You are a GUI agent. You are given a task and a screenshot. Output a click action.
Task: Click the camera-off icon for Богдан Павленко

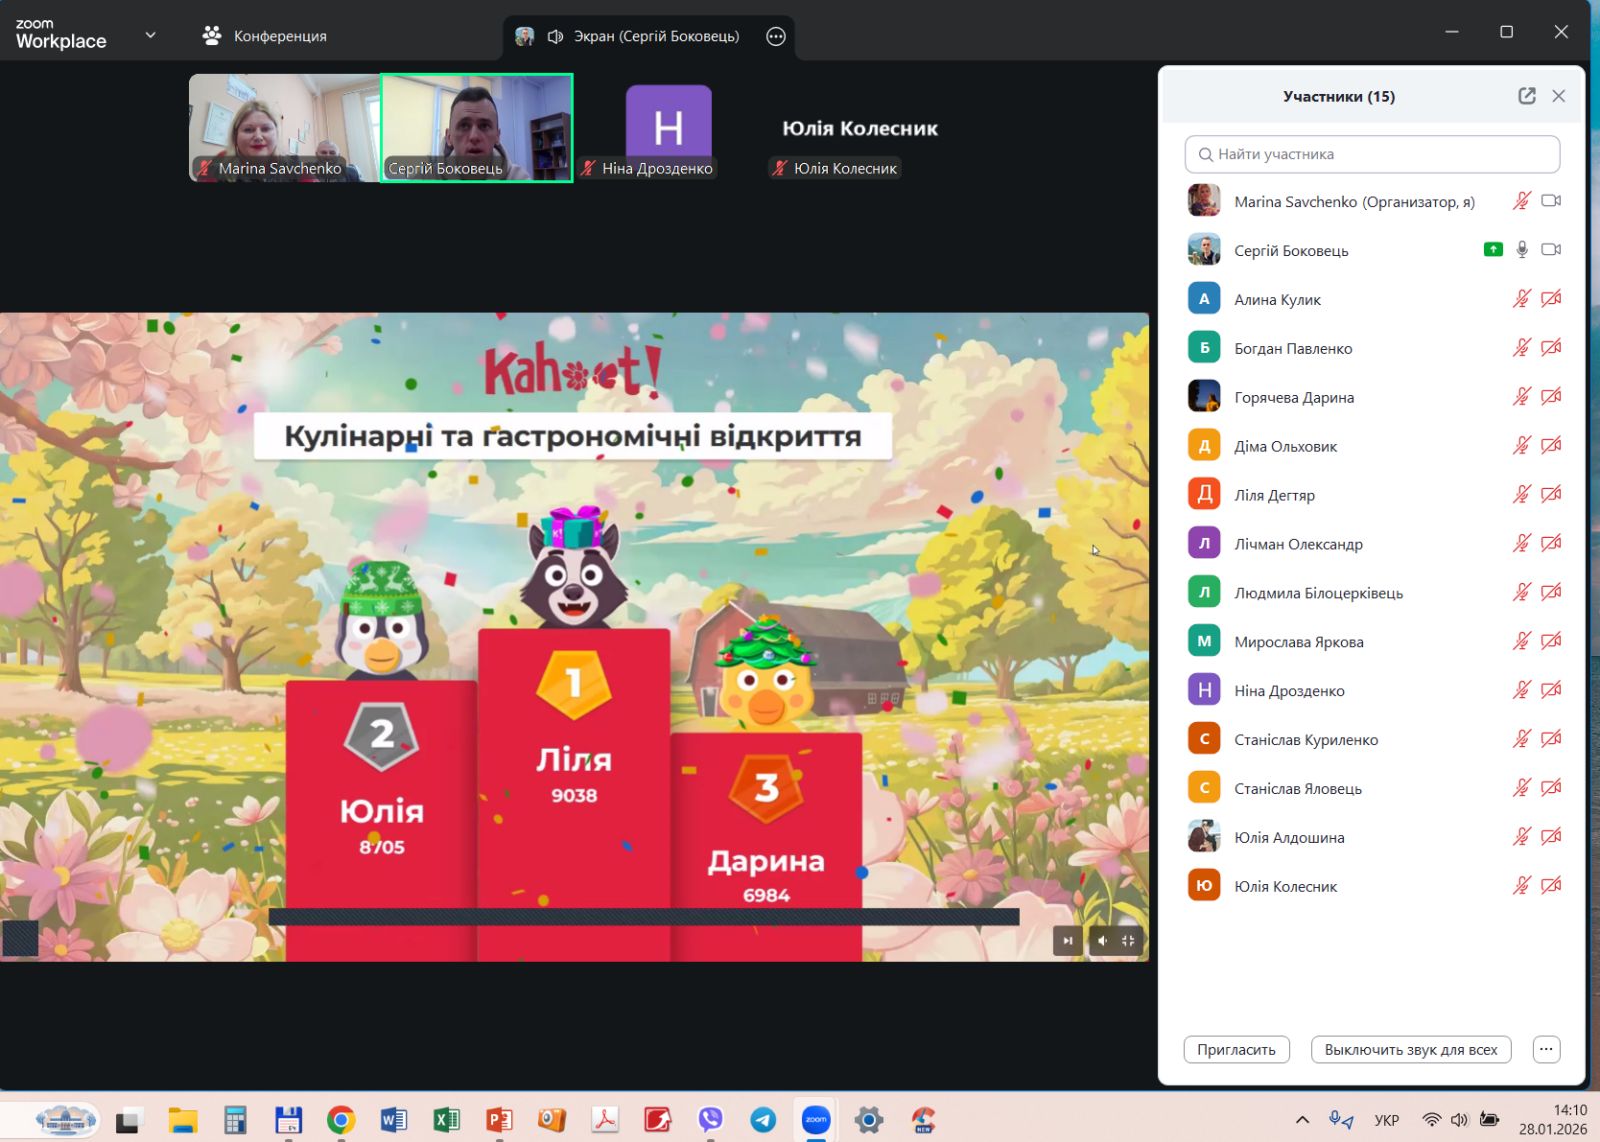1551,348
